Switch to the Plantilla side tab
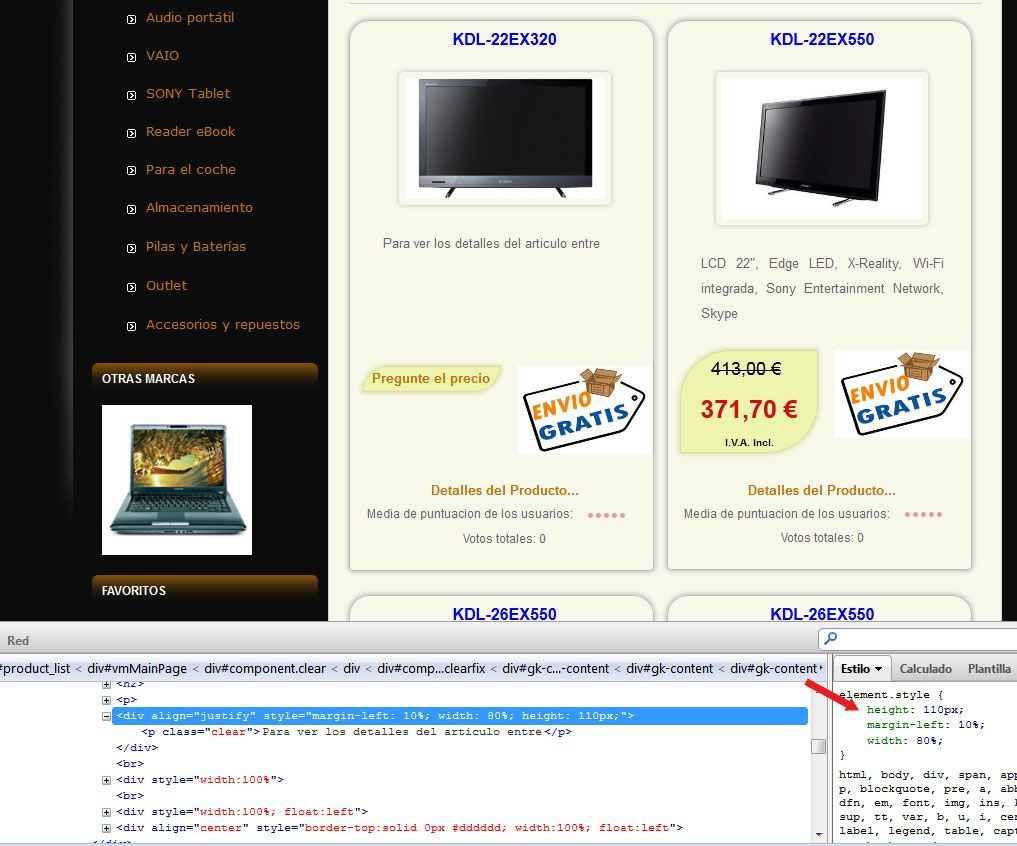1017x846 pixels. coord(989,668)
